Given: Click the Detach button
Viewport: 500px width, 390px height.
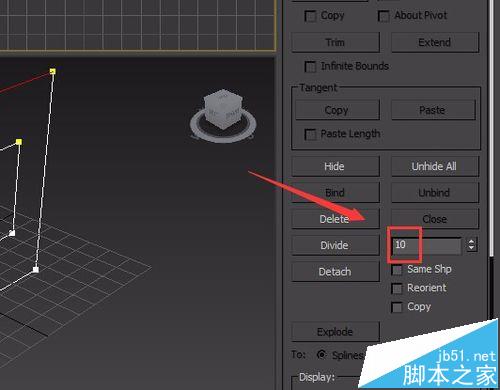Looking at the screenshot, I should [x=335, y=272].
